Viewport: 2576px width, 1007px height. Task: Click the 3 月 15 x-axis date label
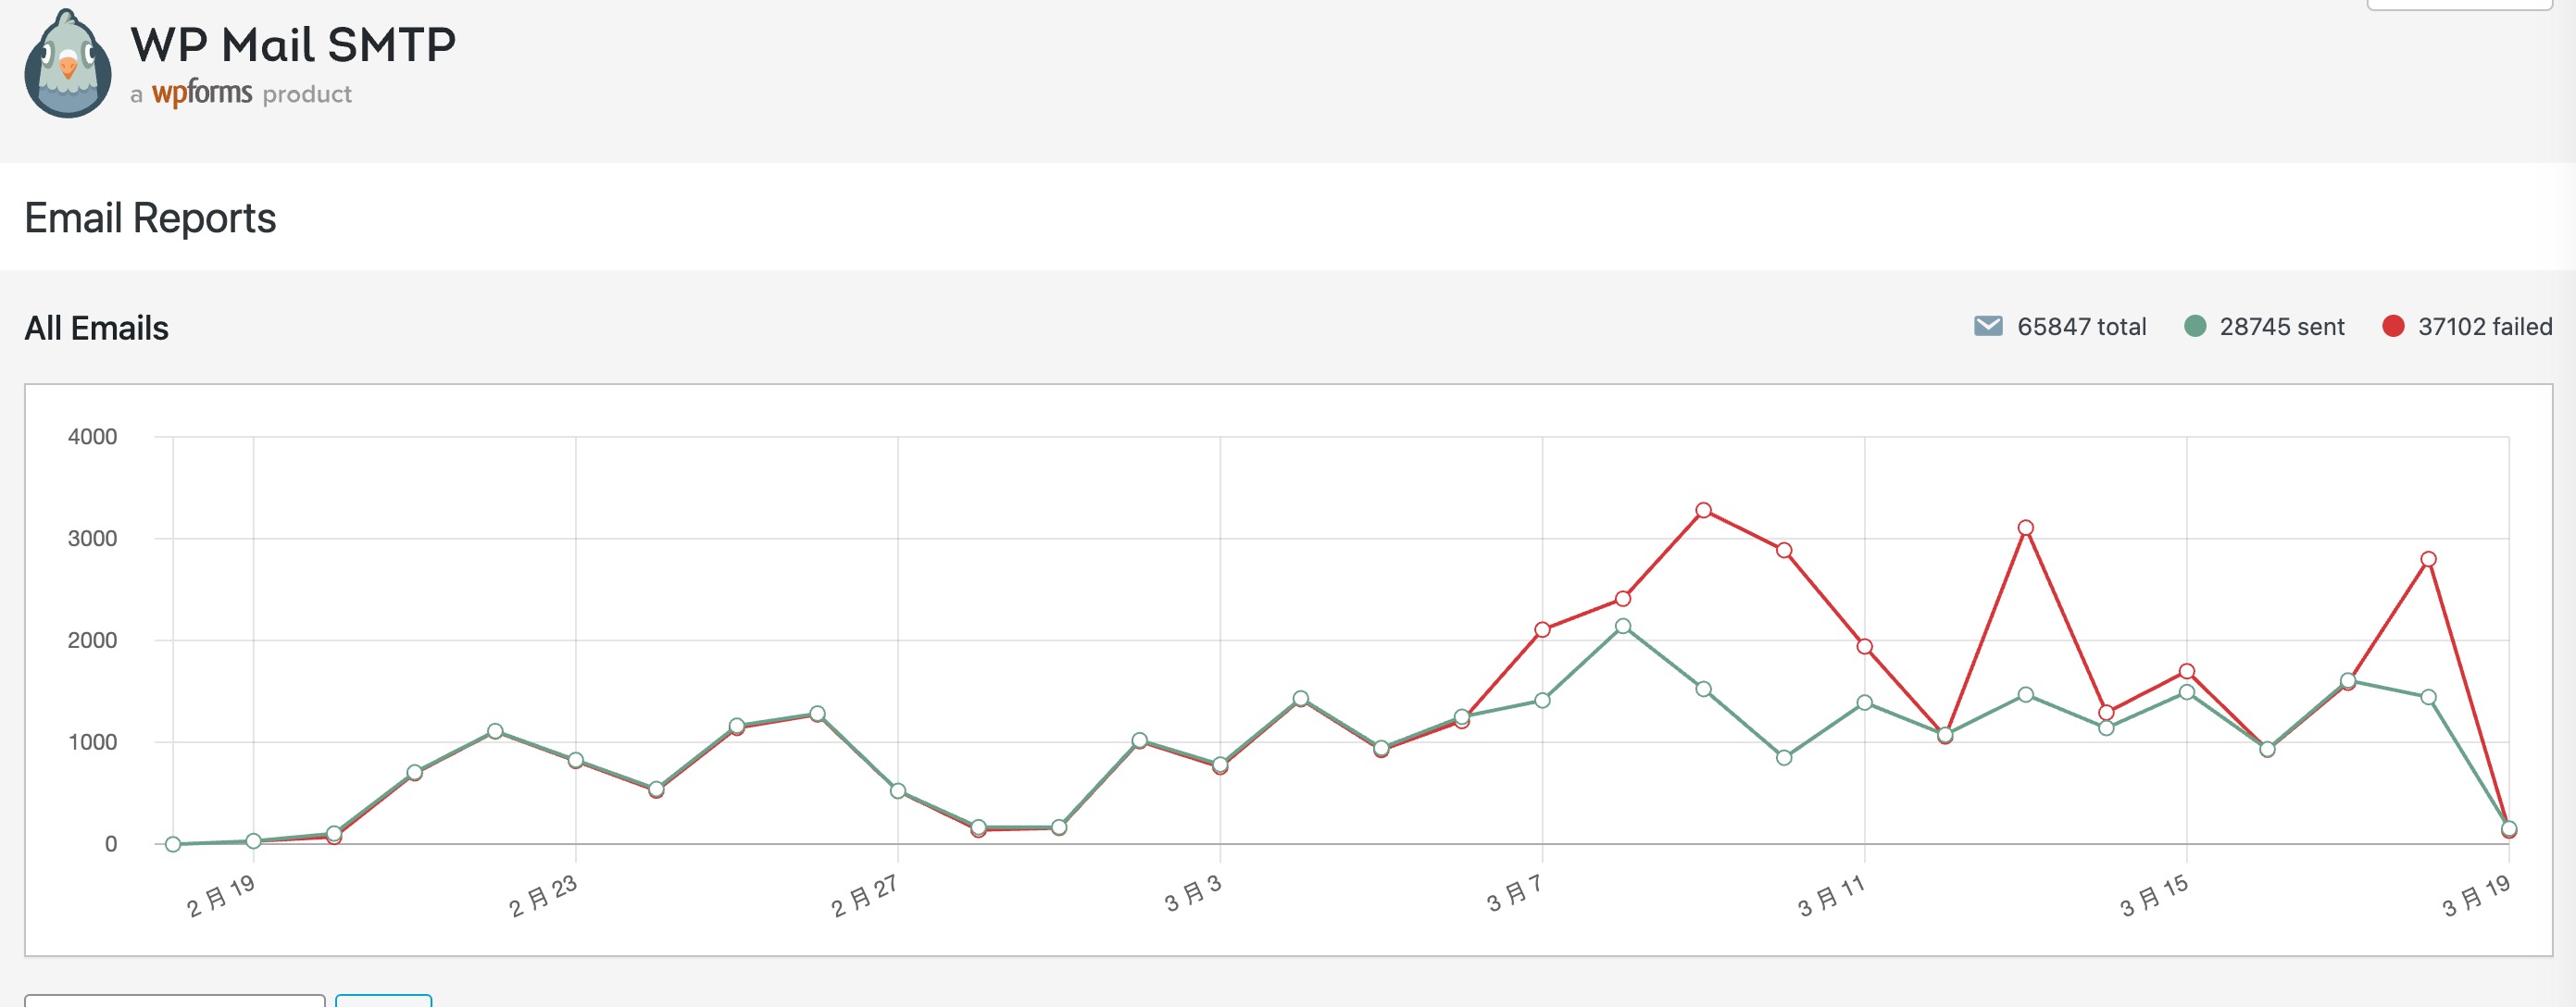coord(2154,895)
